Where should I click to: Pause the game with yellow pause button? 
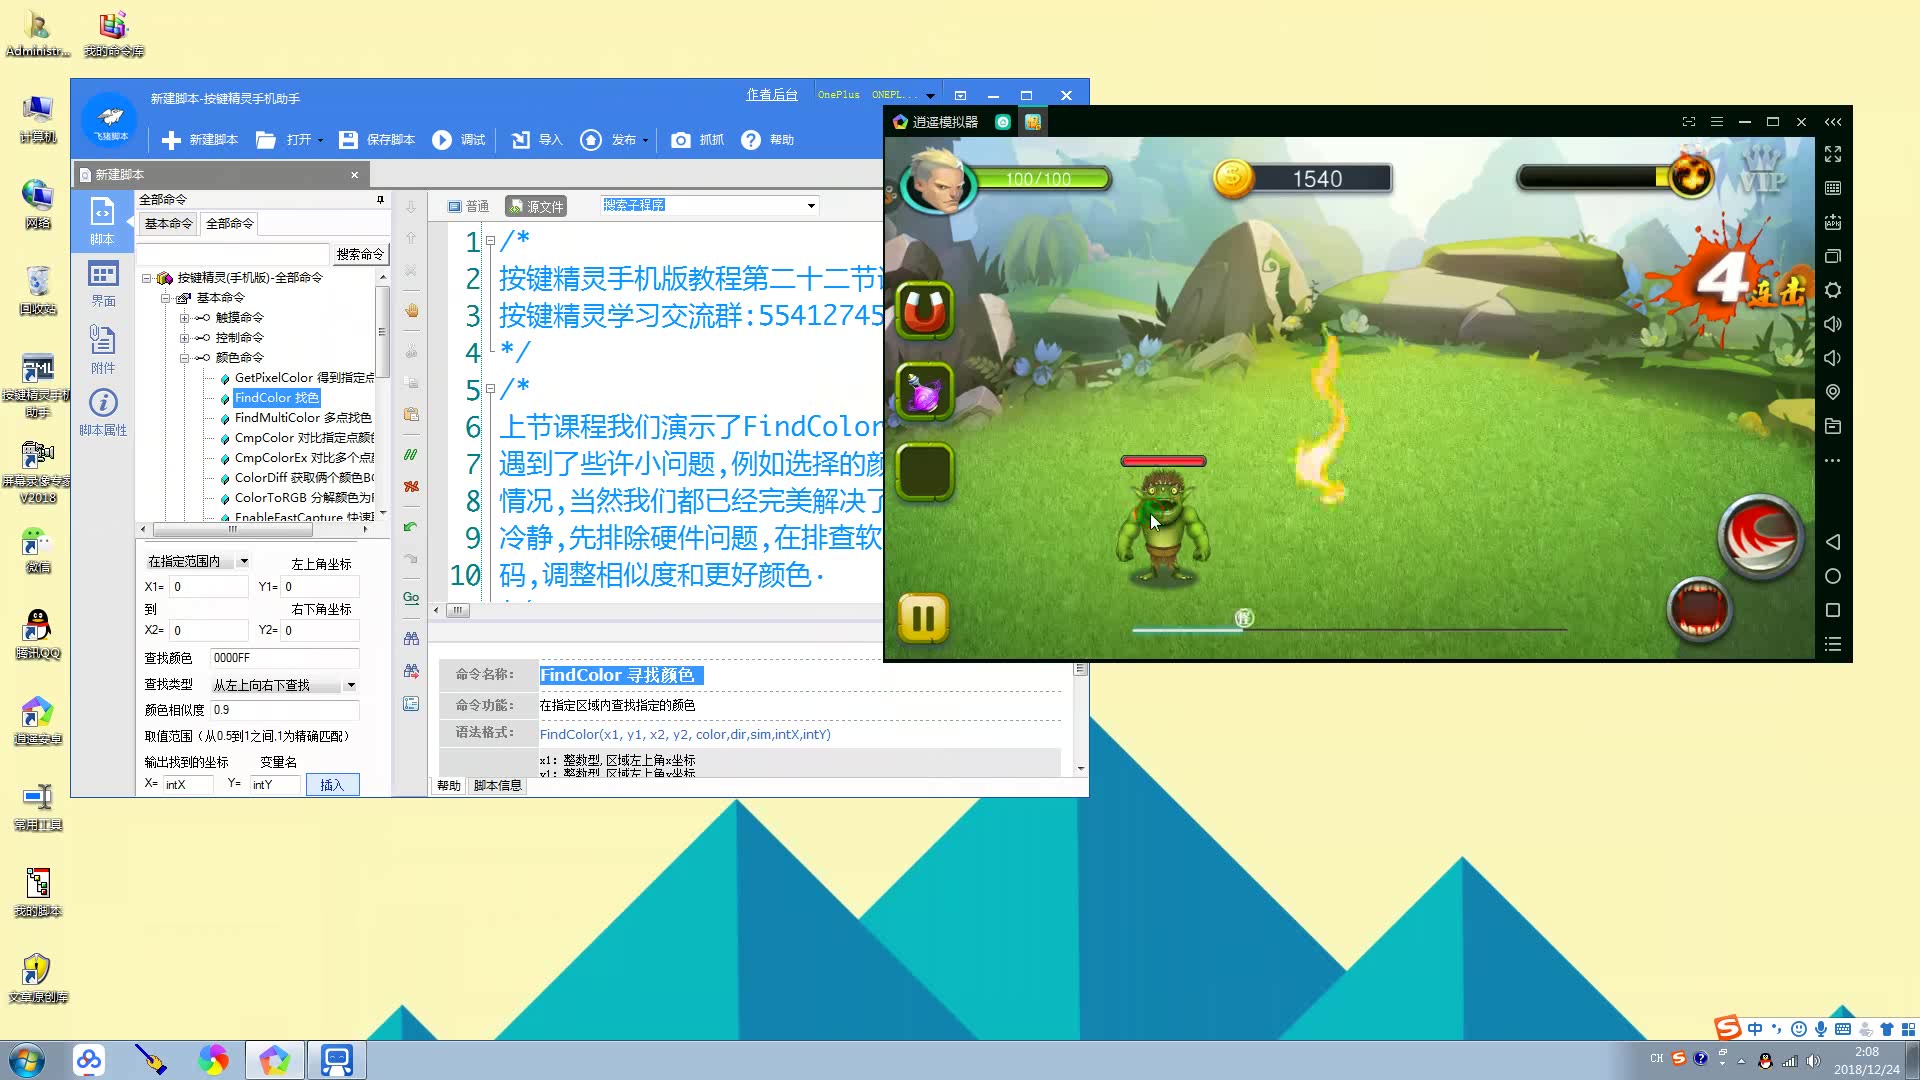click(923, 618)
